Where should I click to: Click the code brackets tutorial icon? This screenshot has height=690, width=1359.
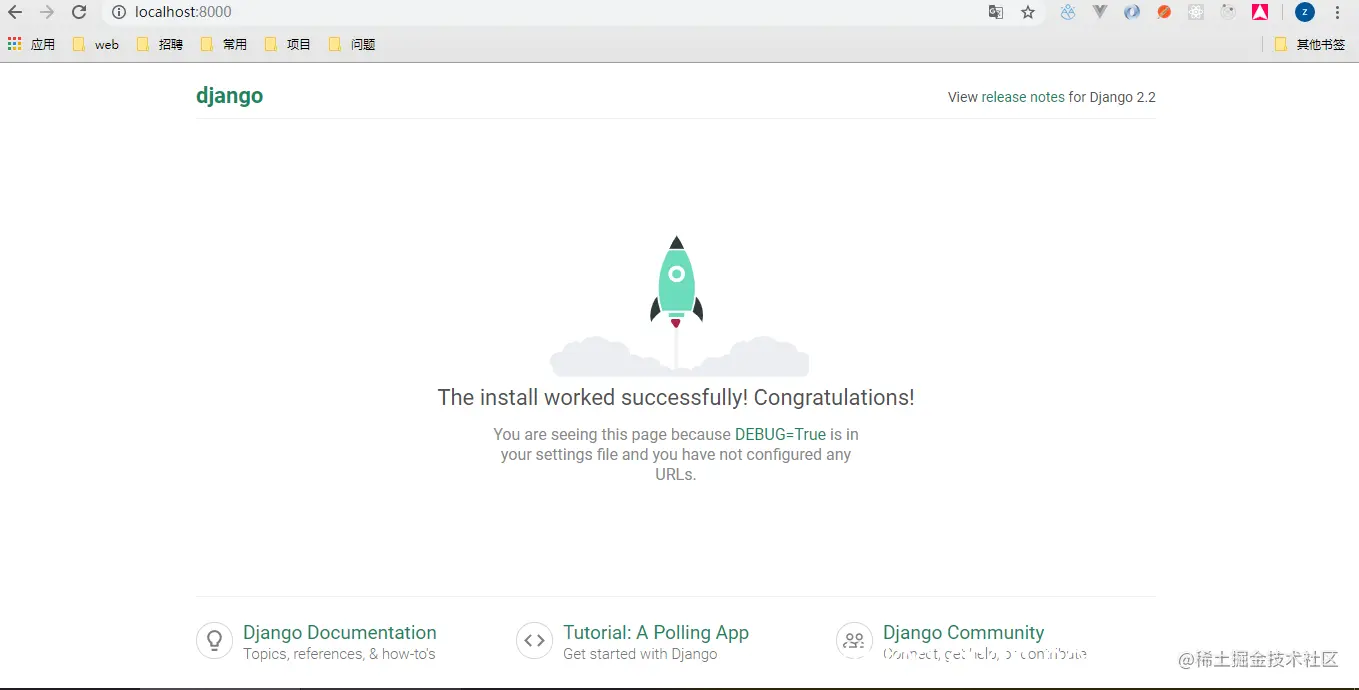coord(534,640)
